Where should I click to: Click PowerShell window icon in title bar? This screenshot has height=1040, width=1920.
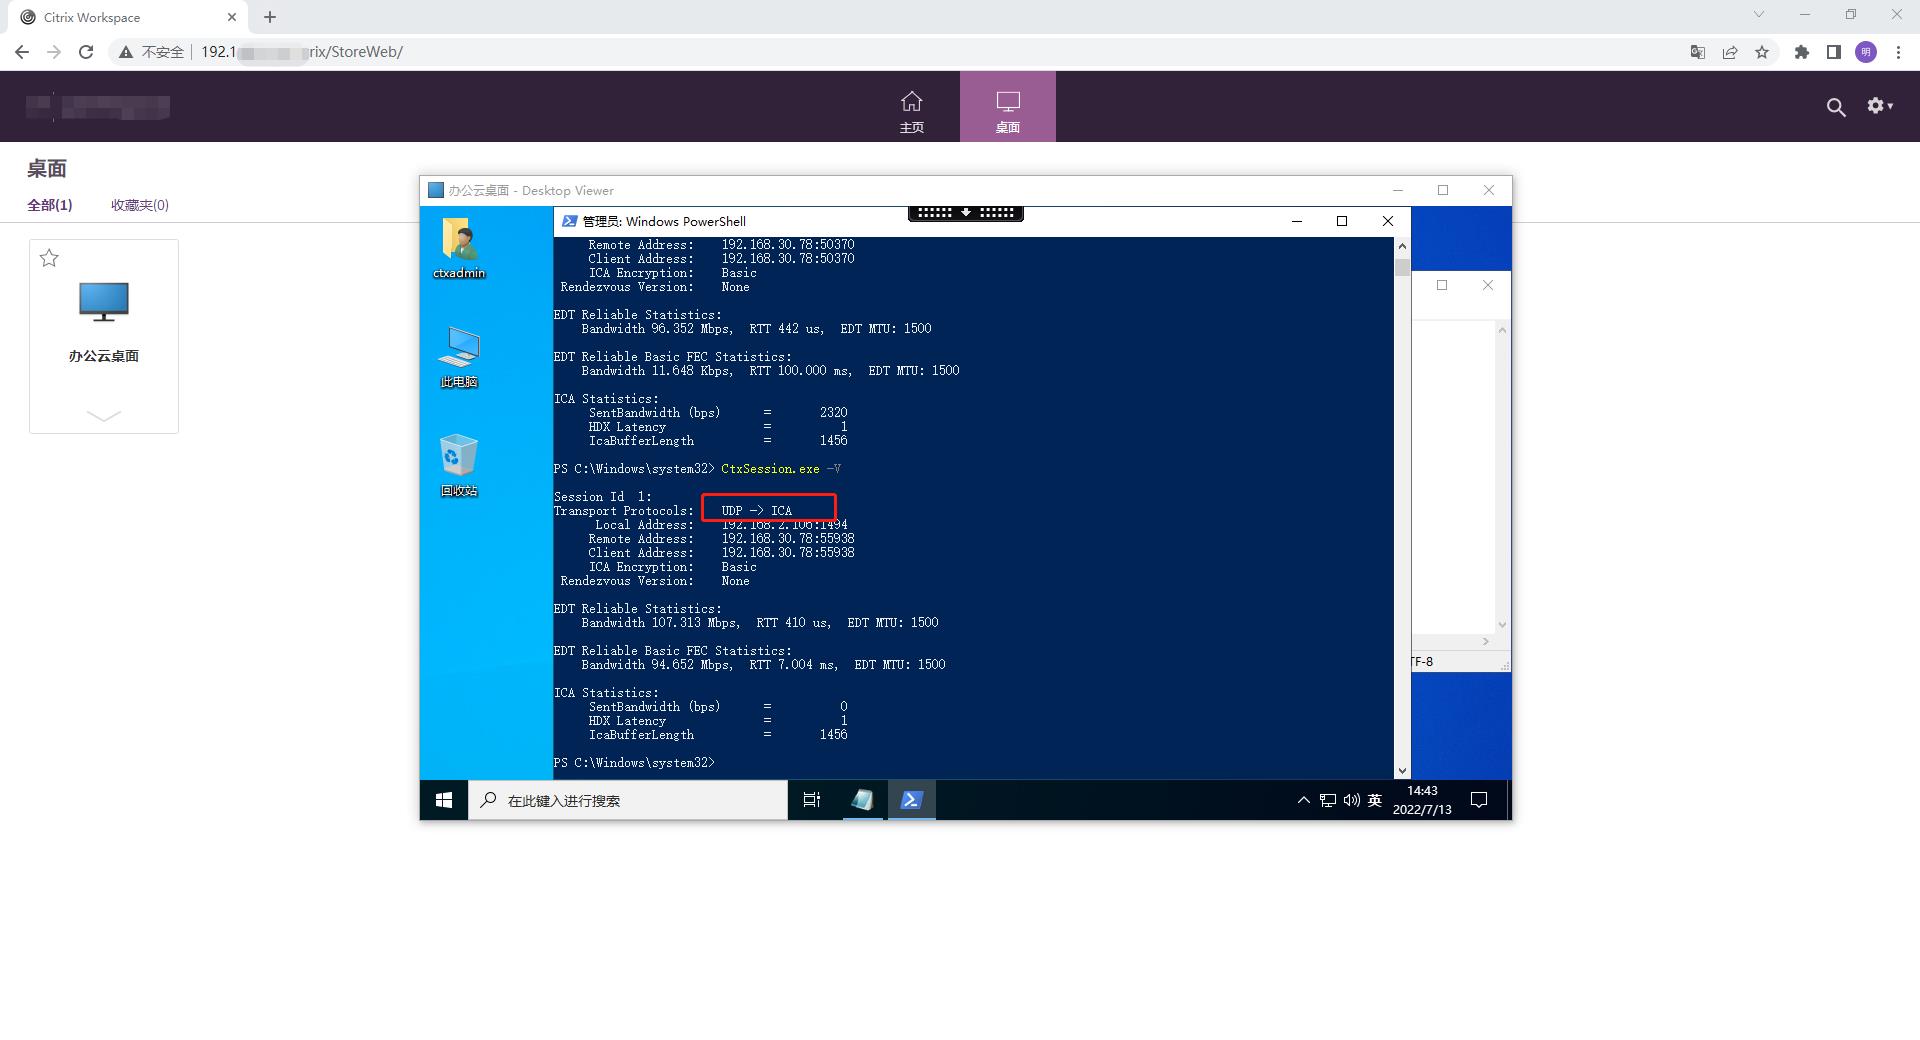(x=569, y=221)
